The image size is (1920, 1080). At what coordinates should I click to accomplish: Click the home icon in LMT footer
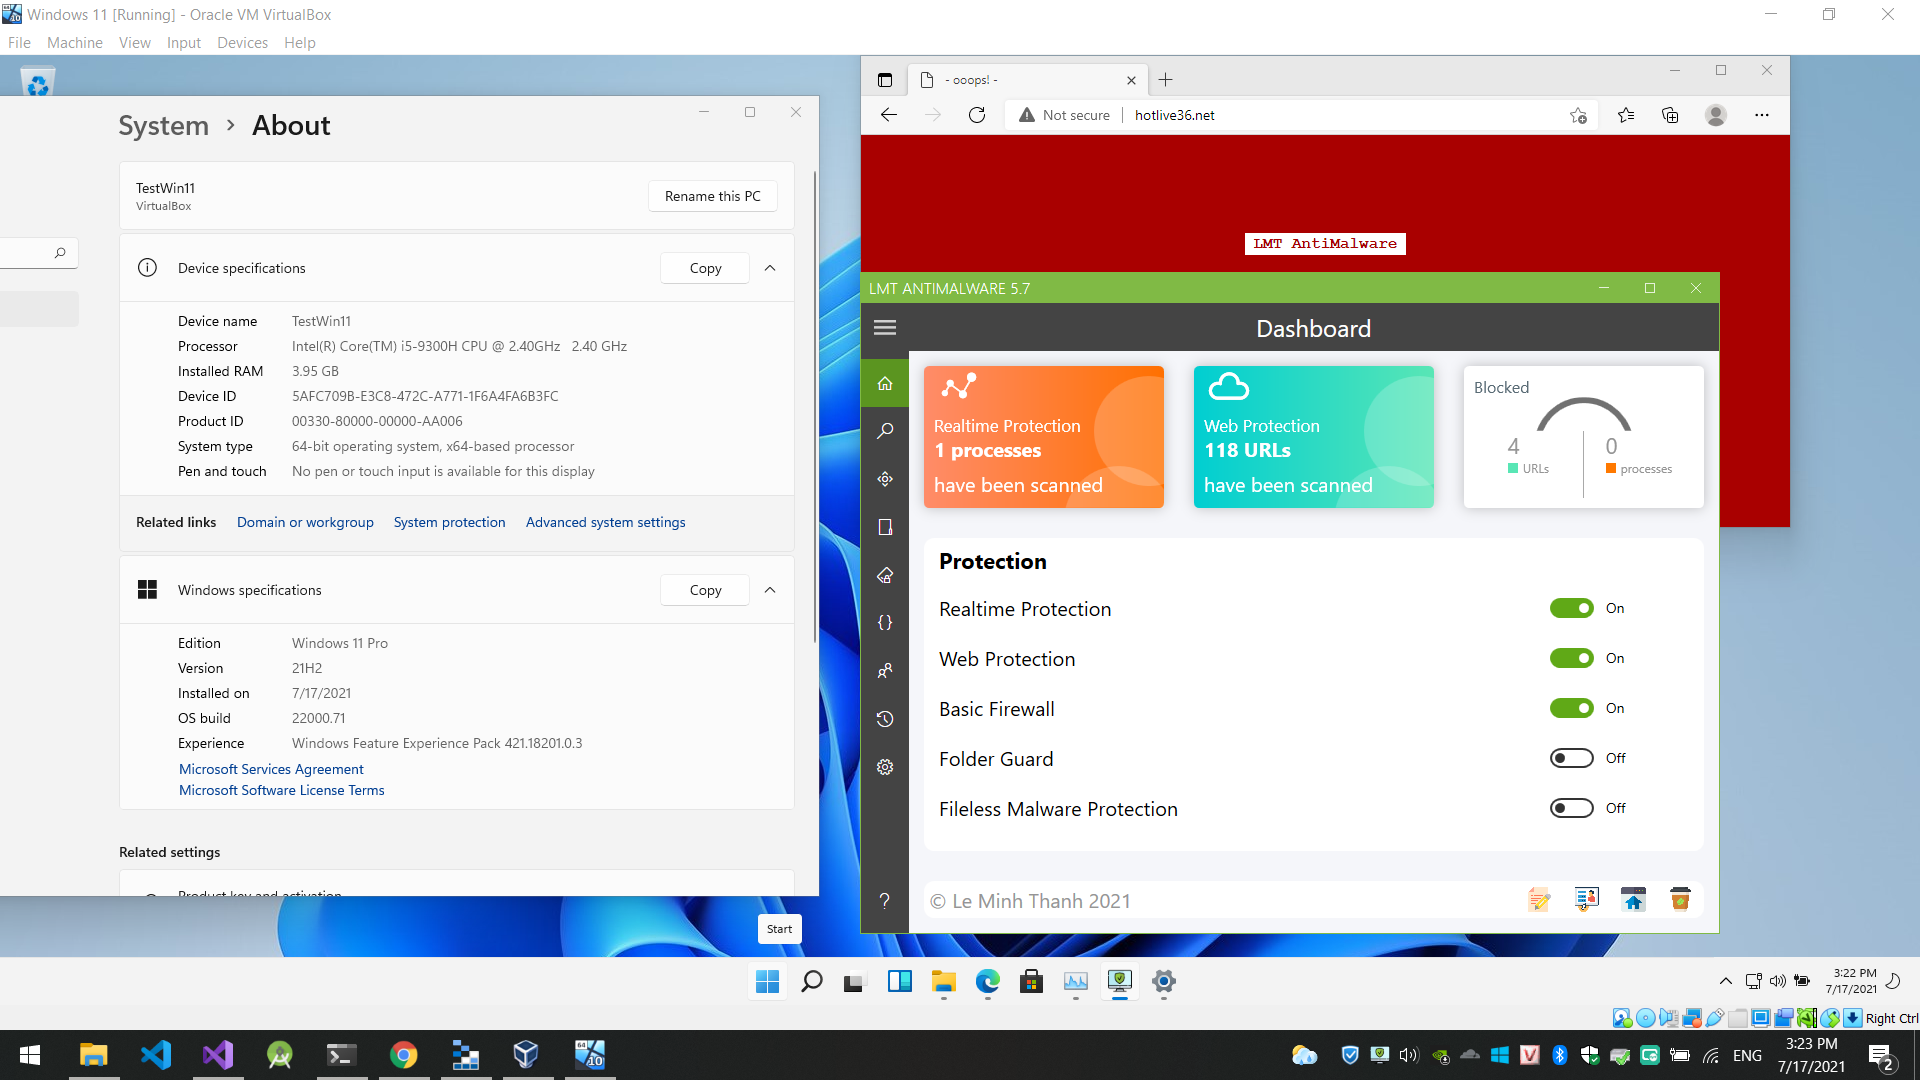[x=1633, y=900]
